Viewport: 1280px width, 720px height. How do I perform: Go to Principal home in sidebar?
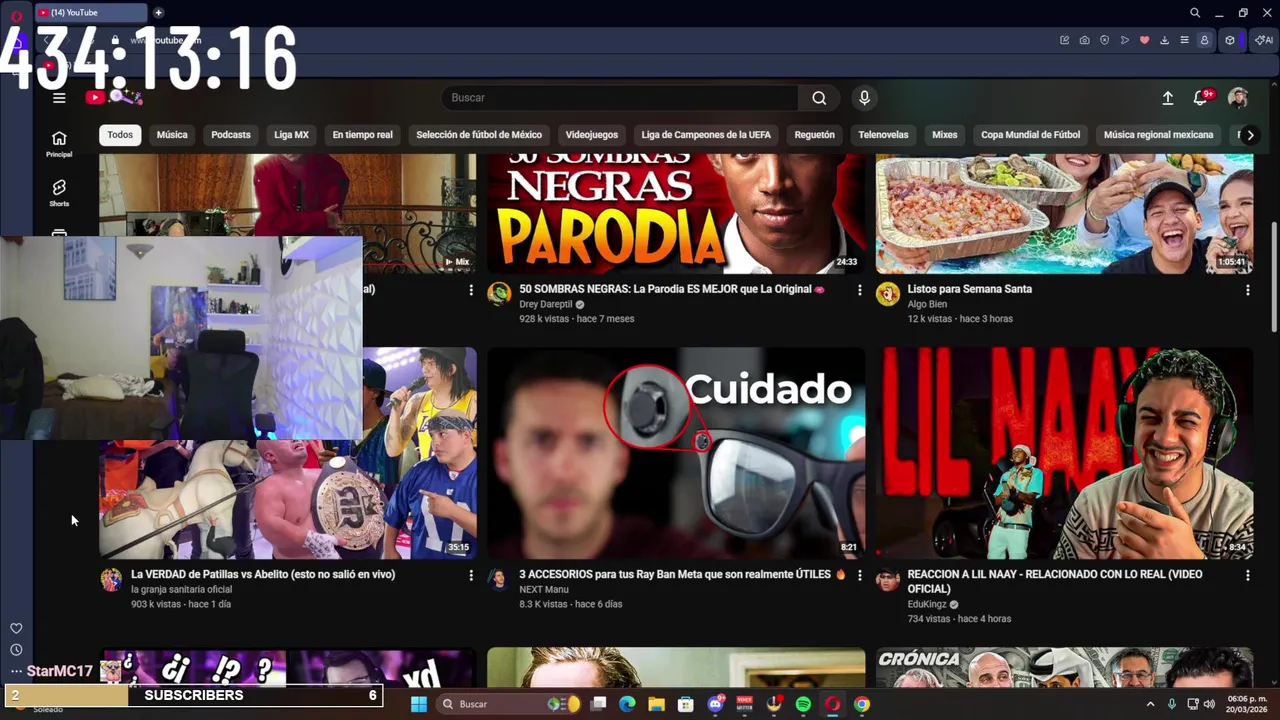coord(59,144)
